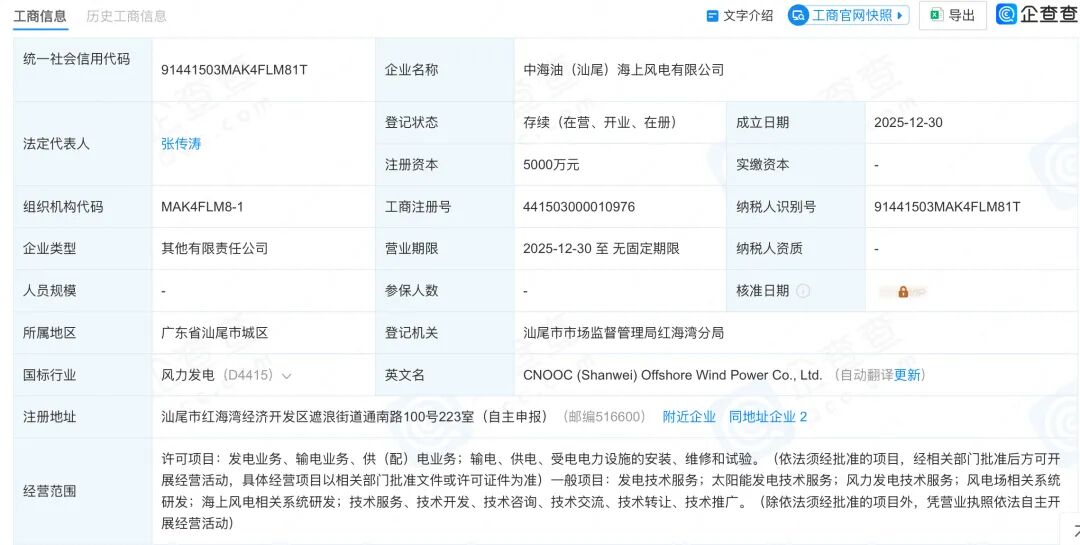Click the 企查查 logo icon
The height and width of the screenshot is (545, 1080).
1006,14
